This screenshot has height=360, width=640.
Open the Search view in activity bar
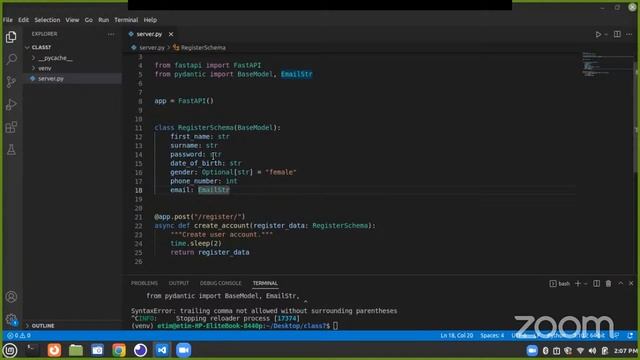coord(11,59)
